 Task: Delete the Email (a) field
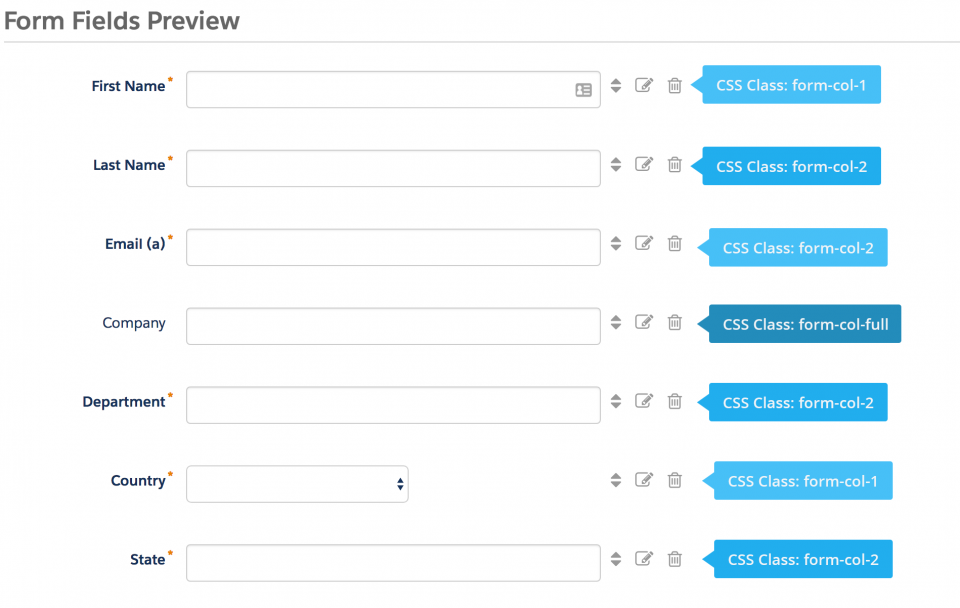pos(675,243)
